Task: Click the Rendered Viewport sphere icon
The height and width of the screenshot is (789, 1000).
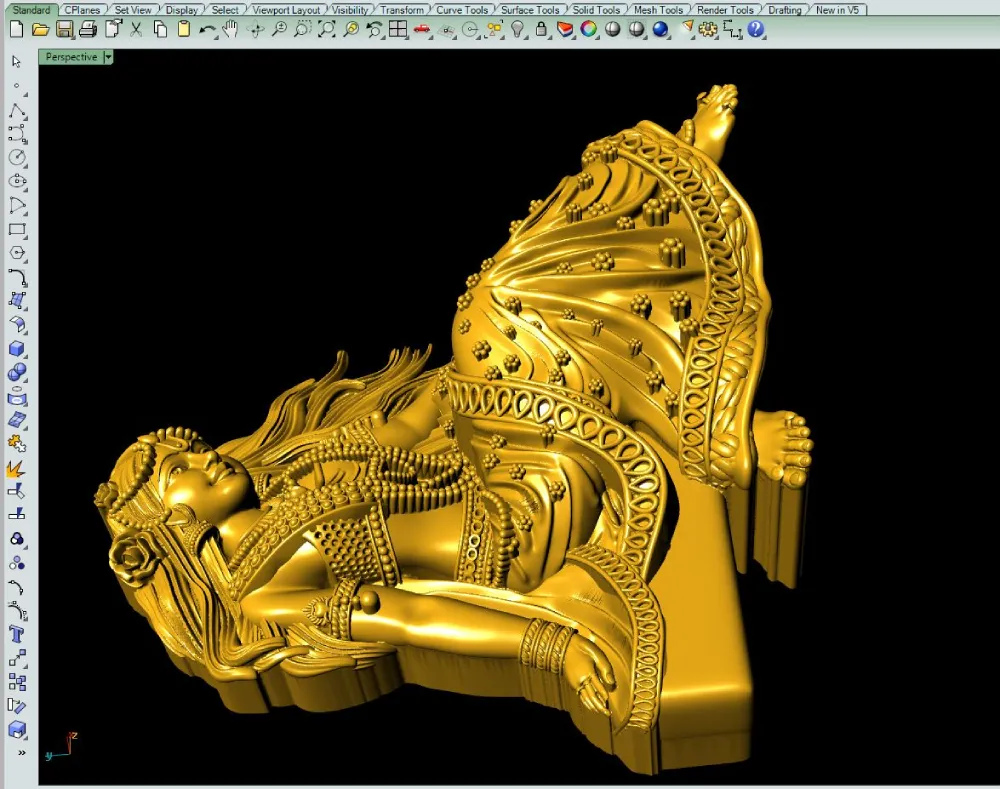Action: 636,29
